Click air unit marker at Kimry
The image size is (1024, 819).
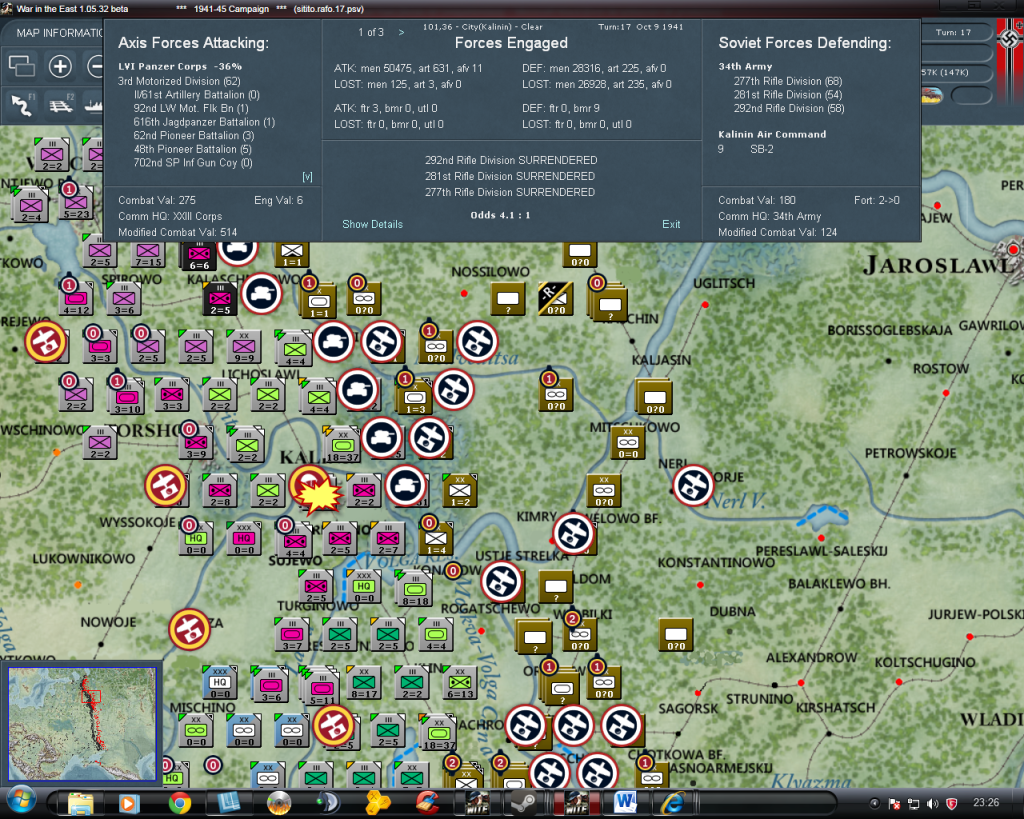574,534
